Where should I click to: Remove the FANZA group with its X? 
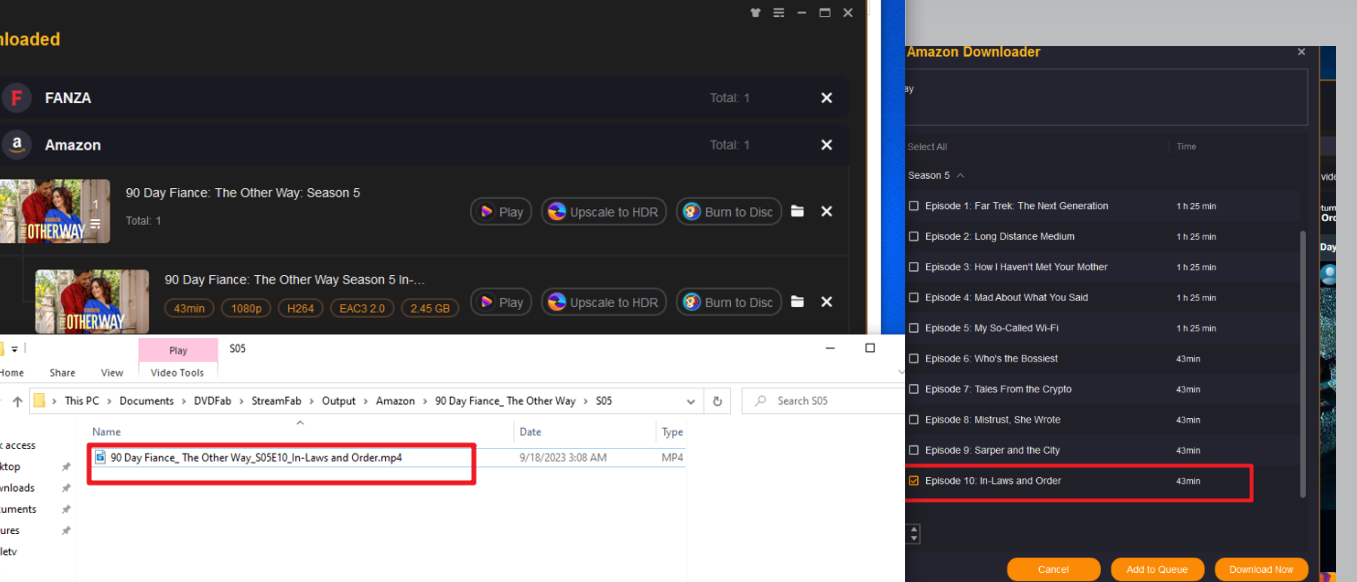tap(826, 98)
